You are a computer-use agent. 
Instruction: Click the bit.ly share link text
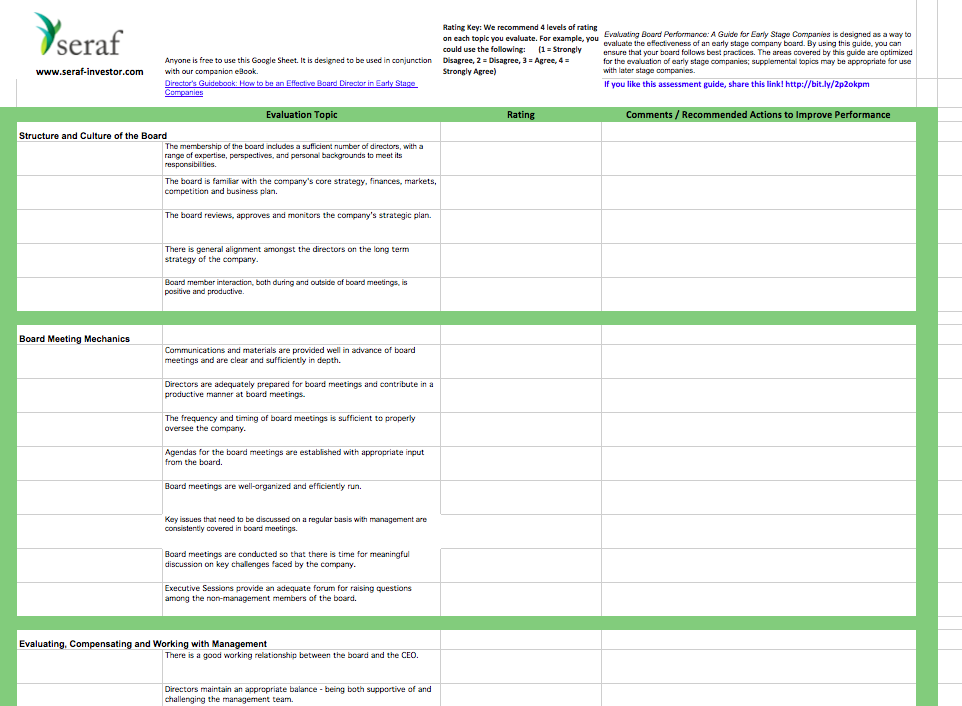point(827,84)
